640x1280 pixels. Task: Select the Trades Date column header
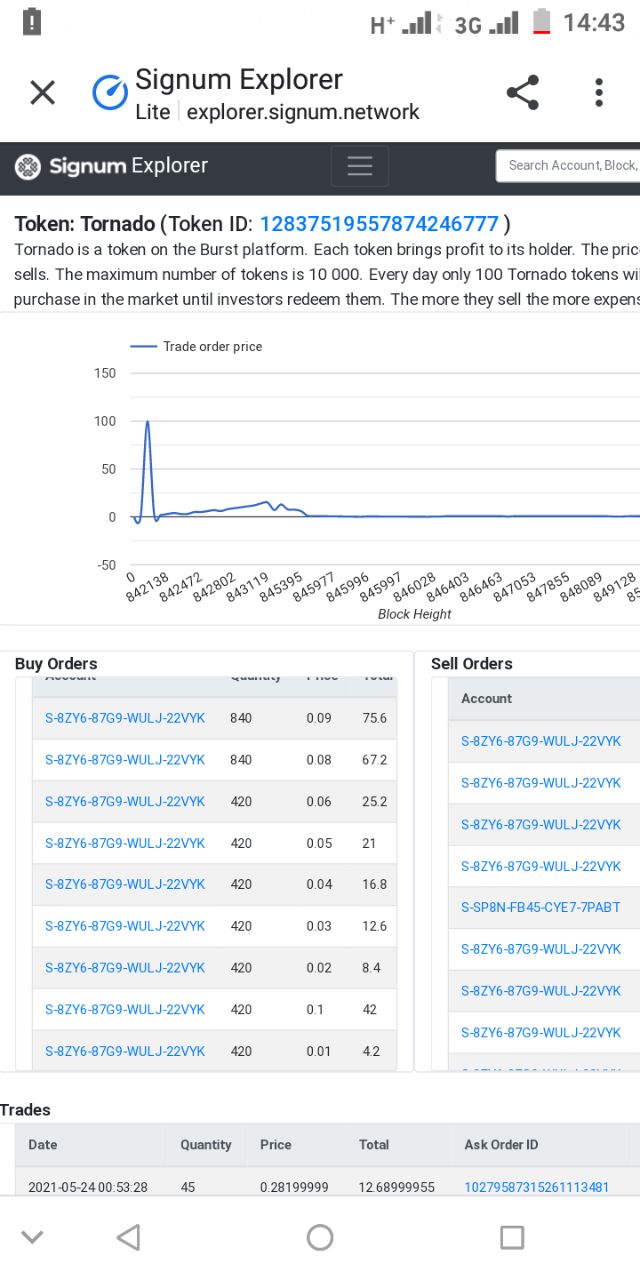tap(43, 1144)
